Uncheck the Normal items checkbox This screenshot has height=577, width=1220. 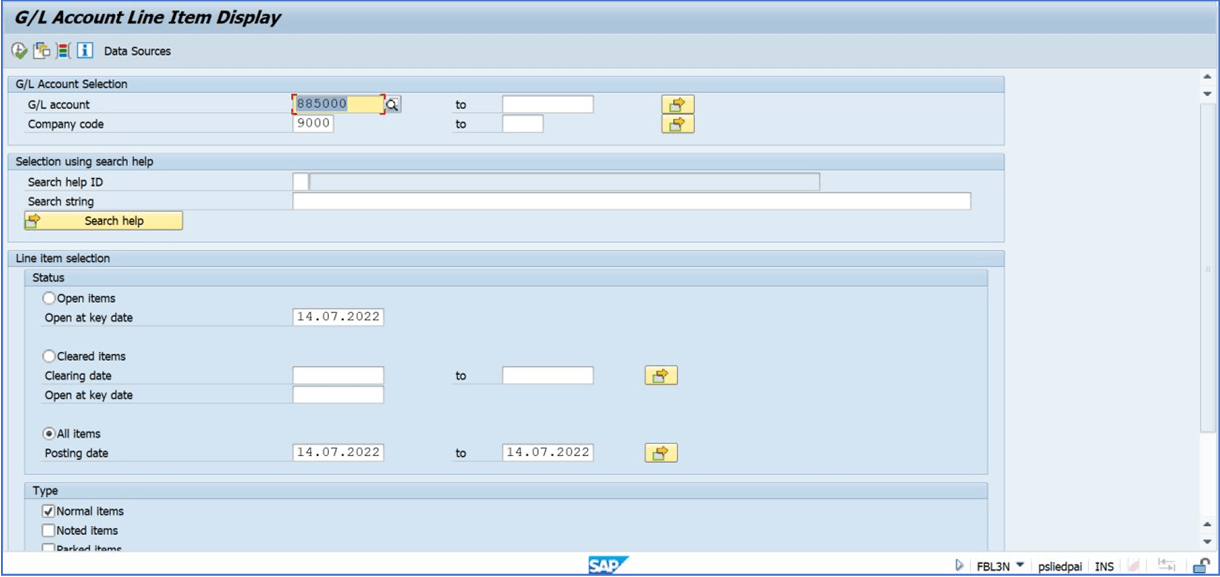pos(49,511)
